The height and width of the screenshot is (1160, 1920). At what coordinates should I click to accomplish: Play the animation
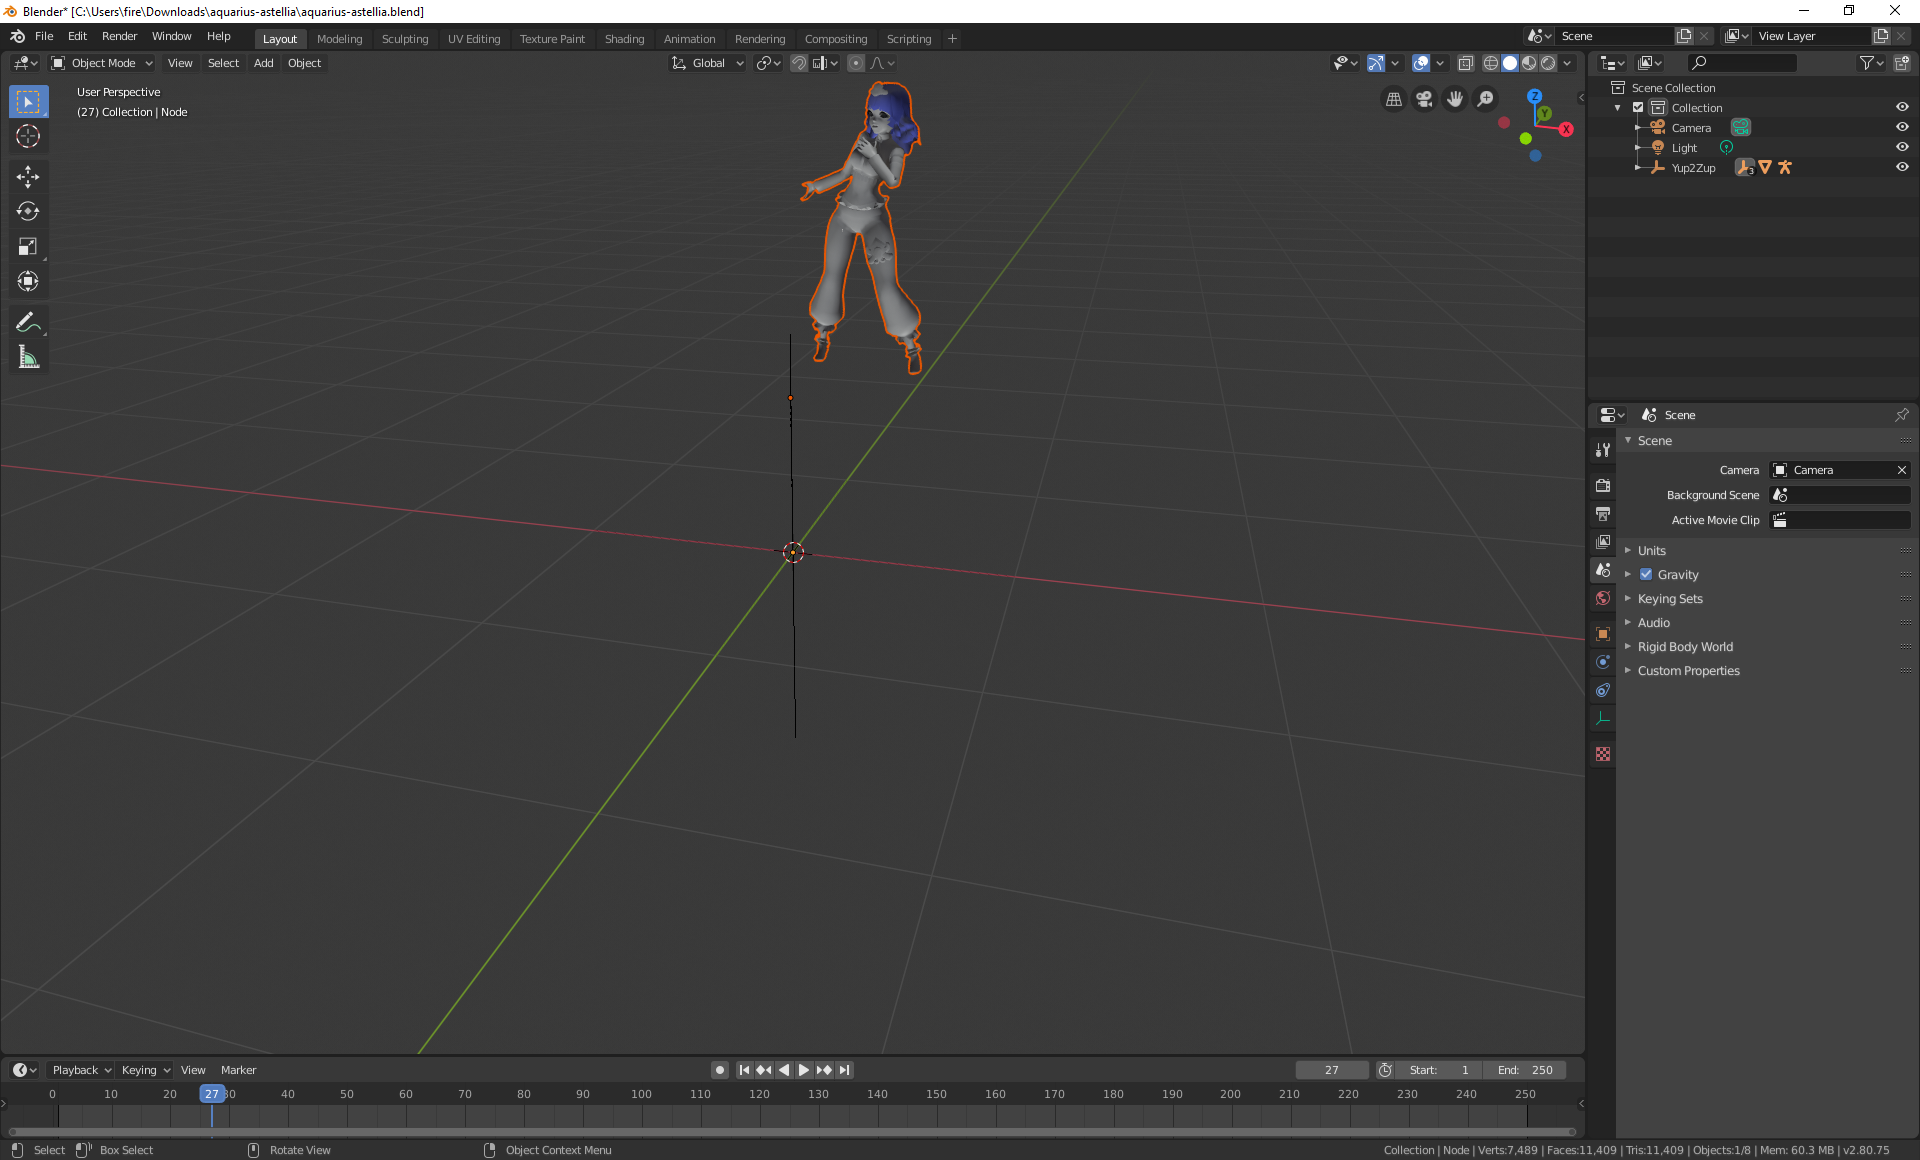tap(803, 1070)
